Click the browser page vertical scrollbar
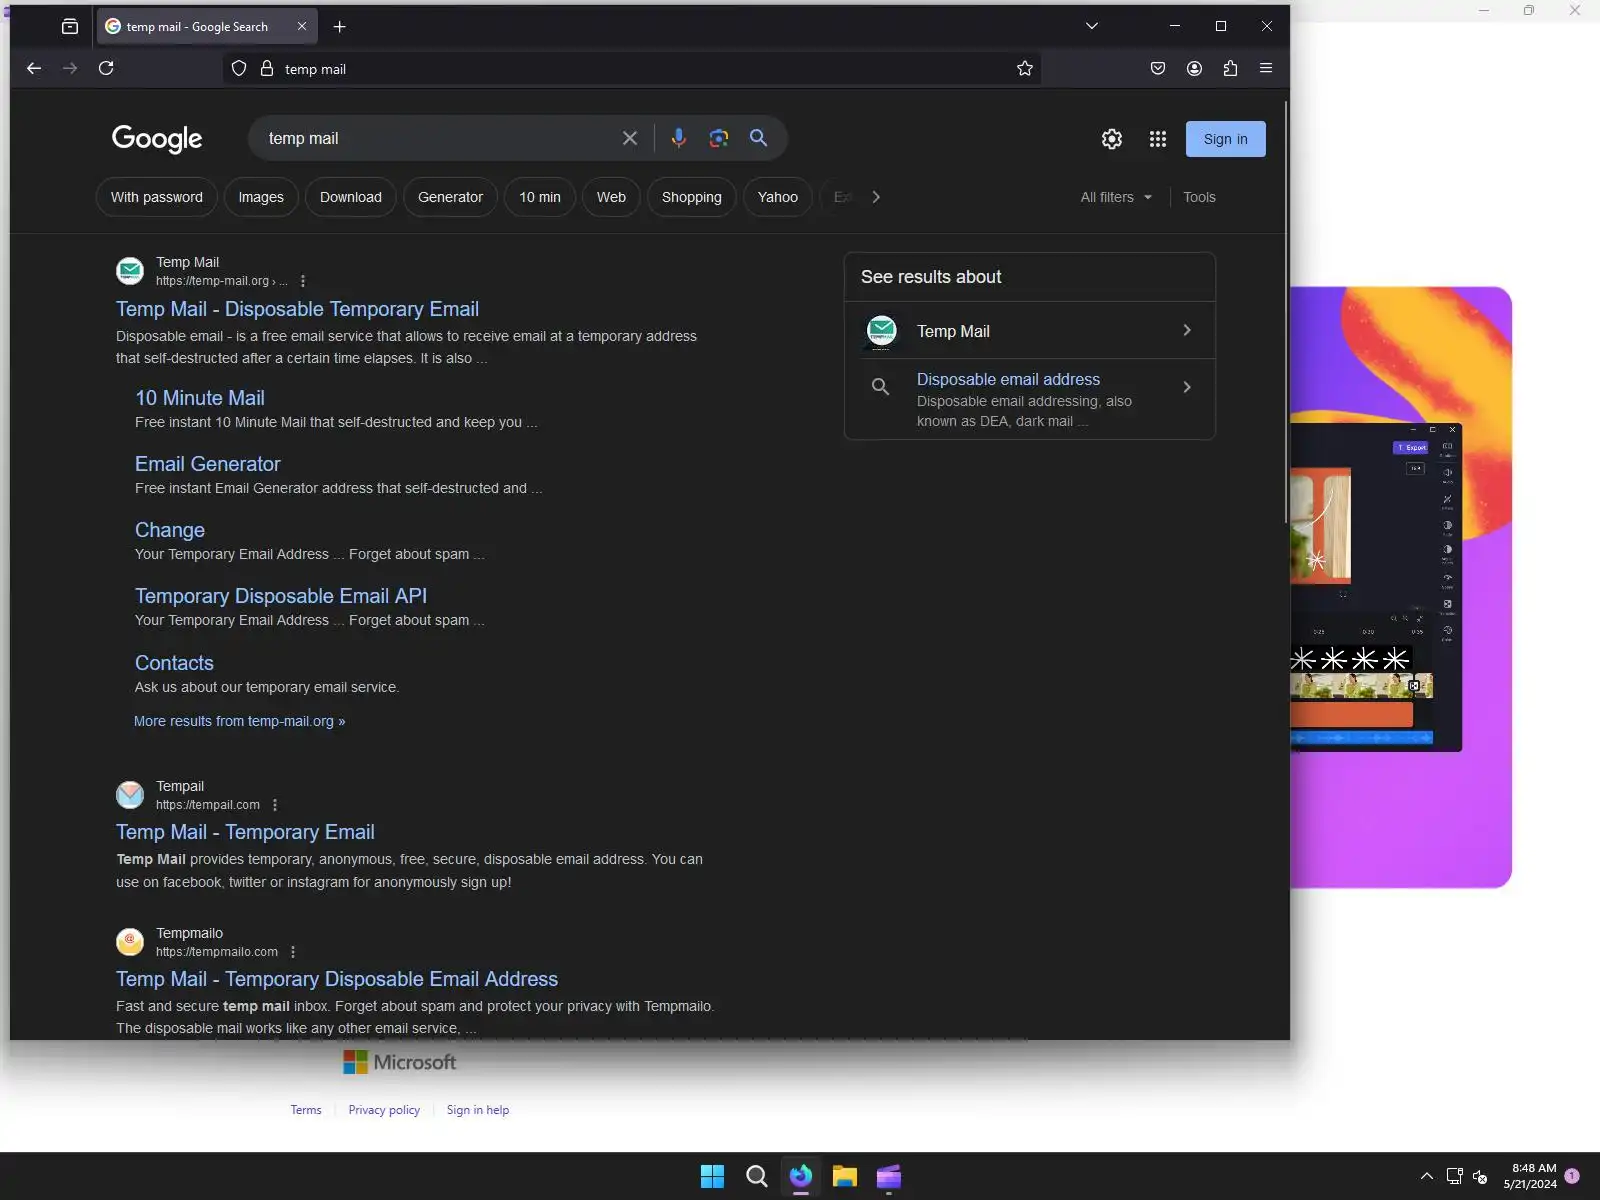 pyautogui.click(x=1286, y=311)
